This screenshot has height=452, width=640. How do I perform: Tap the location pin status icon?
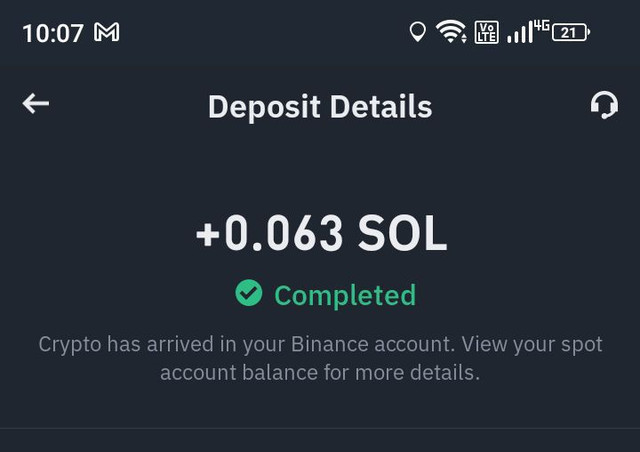(418, 32)
